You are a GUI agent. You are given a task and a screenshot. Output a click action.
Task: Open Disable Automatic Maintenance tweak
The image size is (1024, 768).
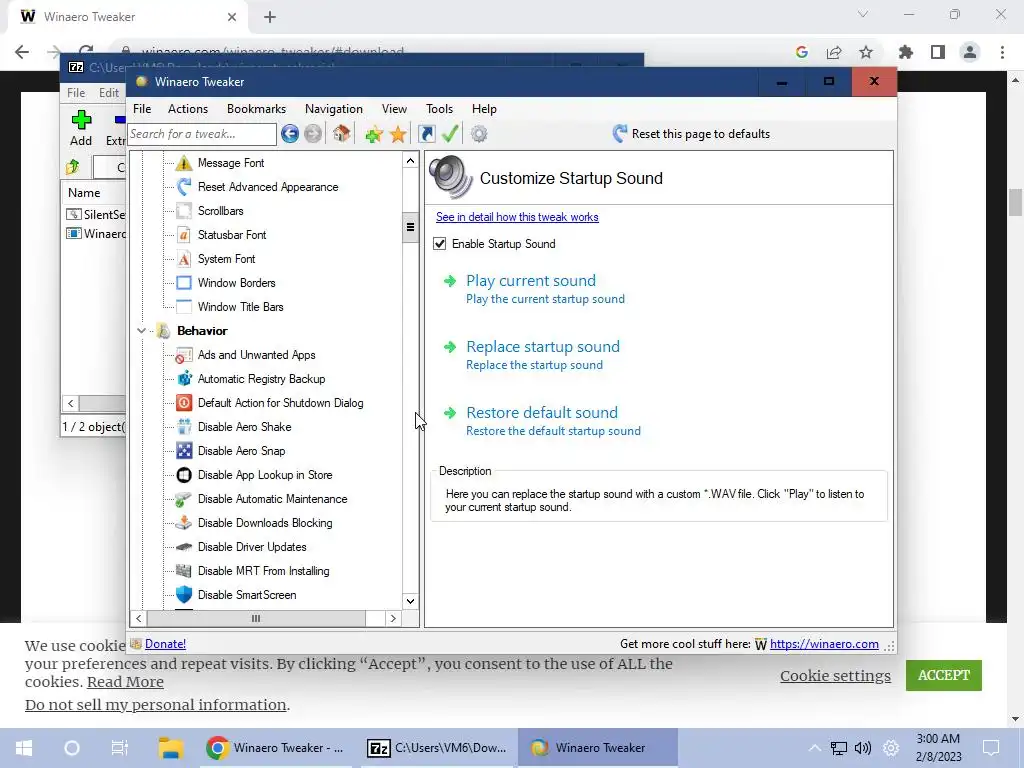point(272,499)
